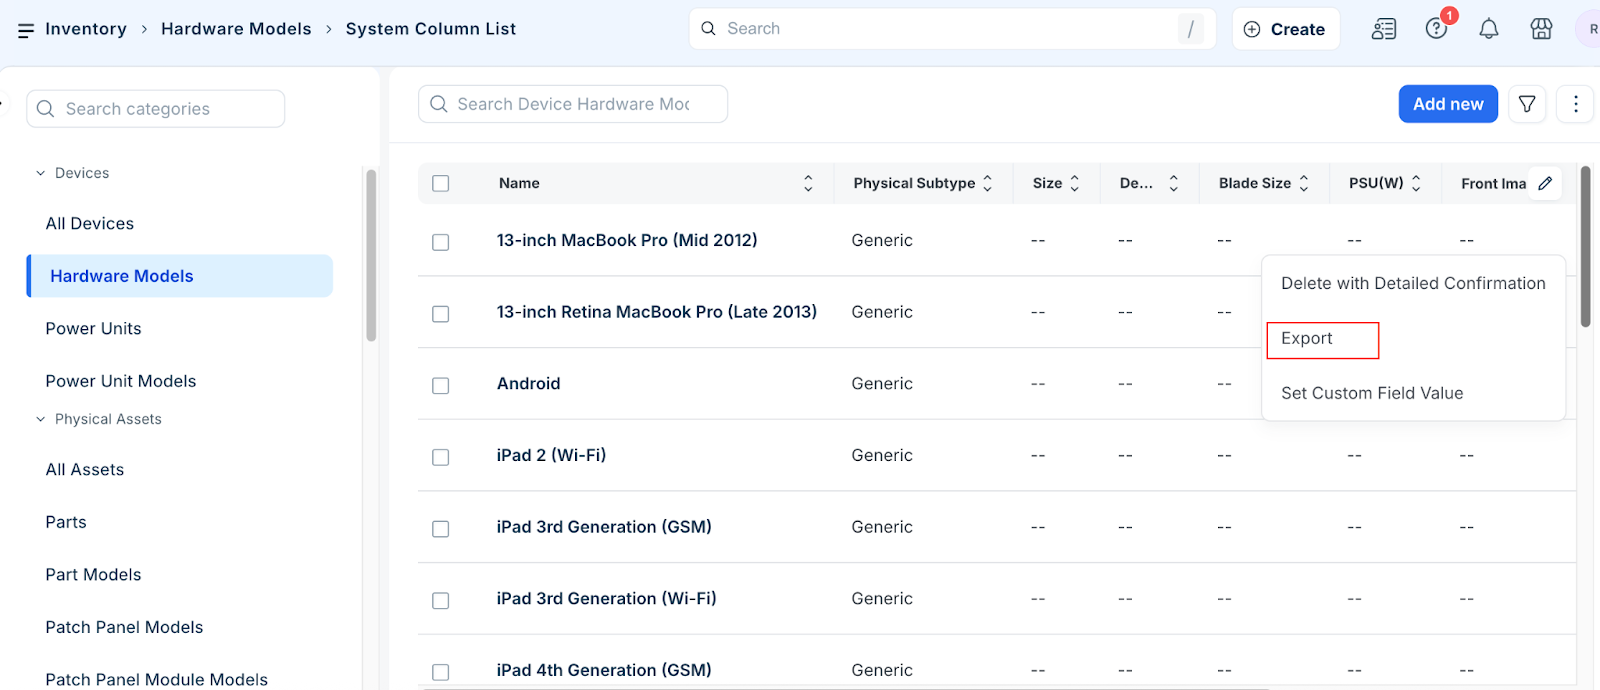Image resolution: width=1600 pixels, height=690 pixels.
Task: Click the pencil edit columns icon
Action: pyautogui.click(x=1545, y=183)
